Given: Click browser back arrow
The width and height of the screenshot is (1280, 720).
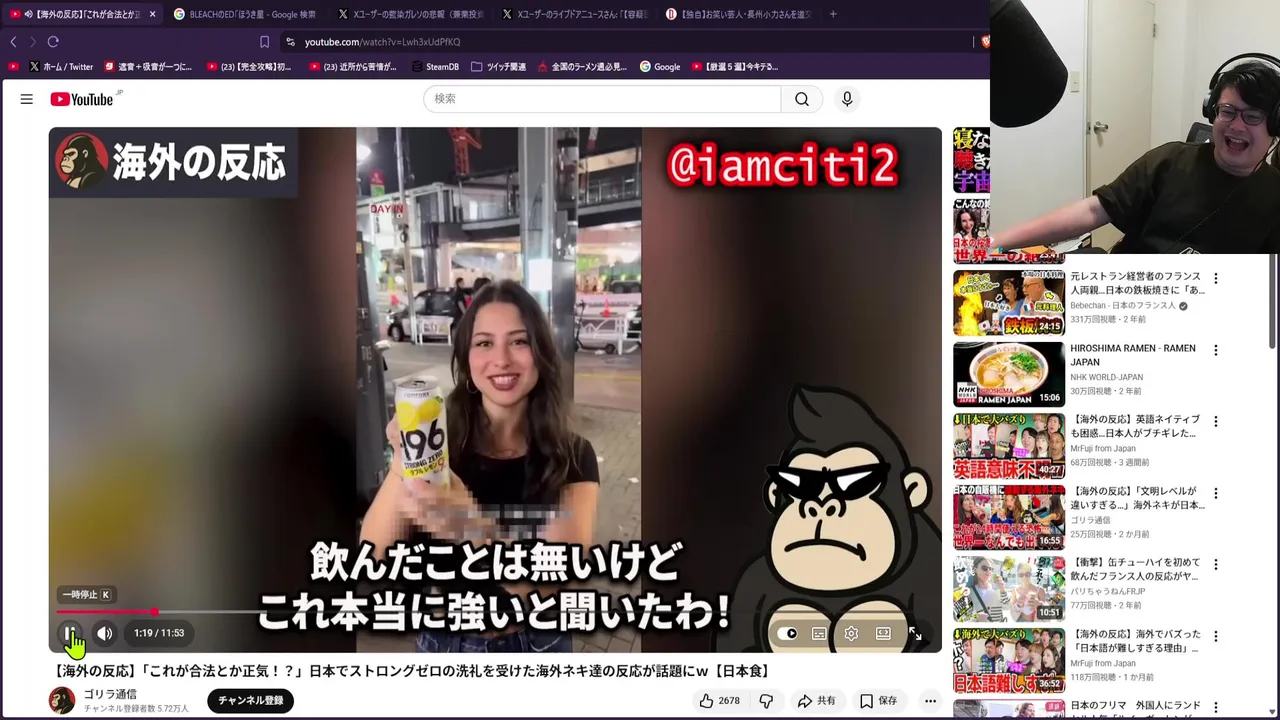Looking at the screenshot, I should click(13, 42).
